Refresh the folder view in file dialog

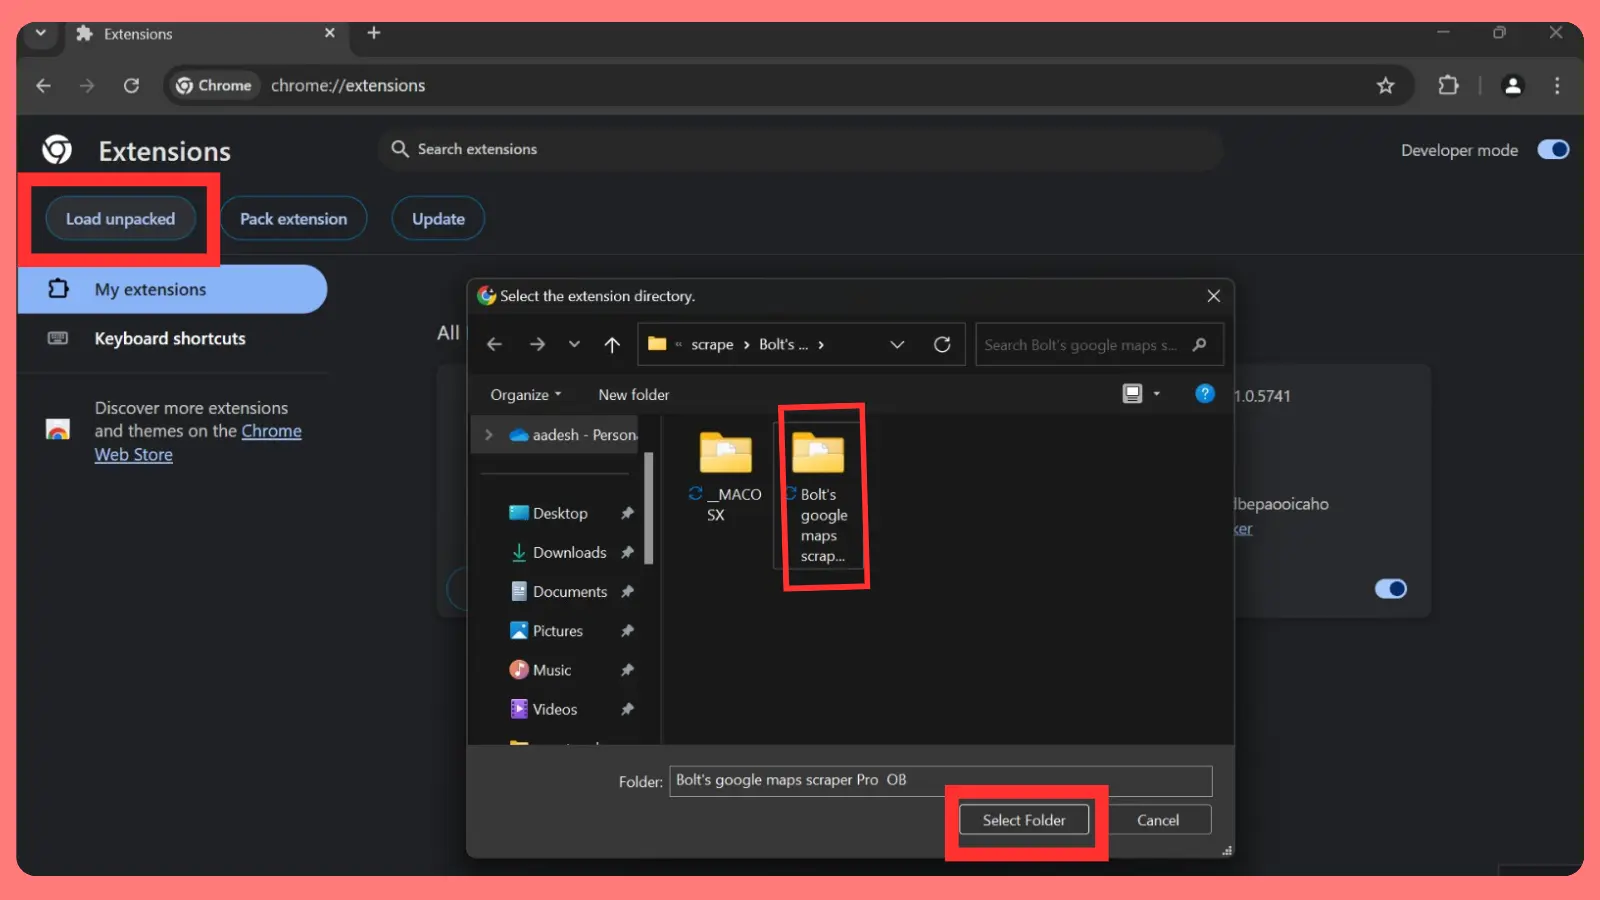(x=942, y=345)
